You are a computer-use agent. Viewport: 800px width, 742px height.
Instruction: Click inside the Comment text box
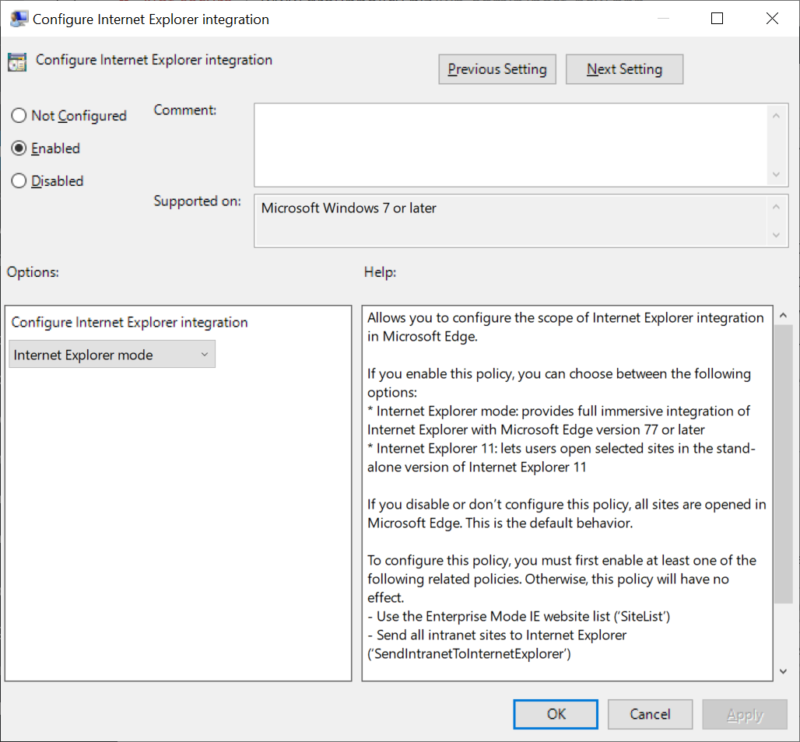pos(510,144)
